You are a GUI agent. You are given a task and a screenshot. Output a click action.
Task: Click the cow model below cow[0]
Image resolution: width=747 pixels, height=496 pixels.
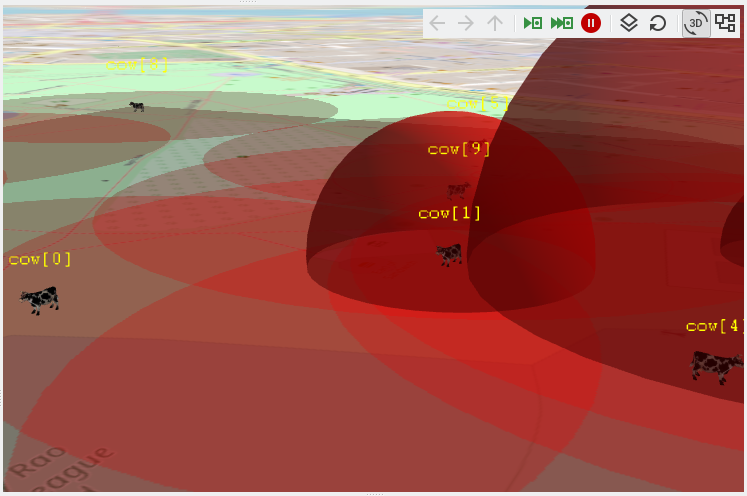(40, 300)
